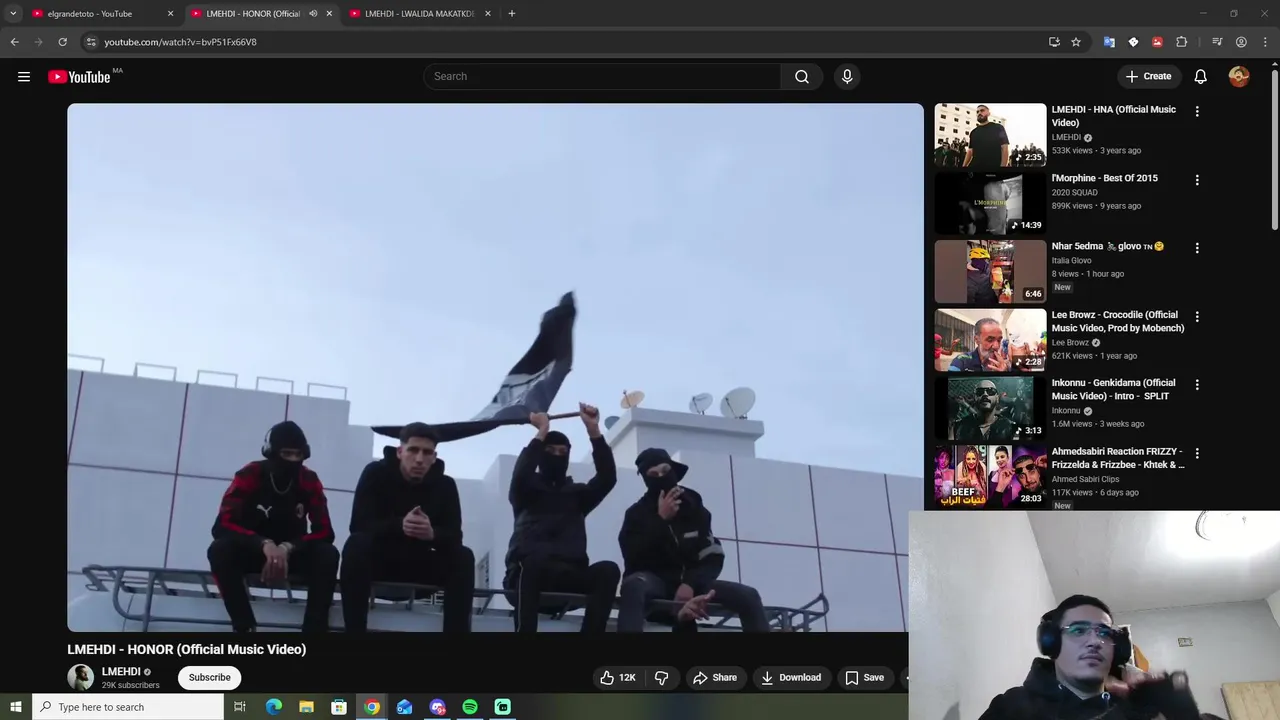
Task: Open the media controls toolbar icon
Action: point(1217,42)
